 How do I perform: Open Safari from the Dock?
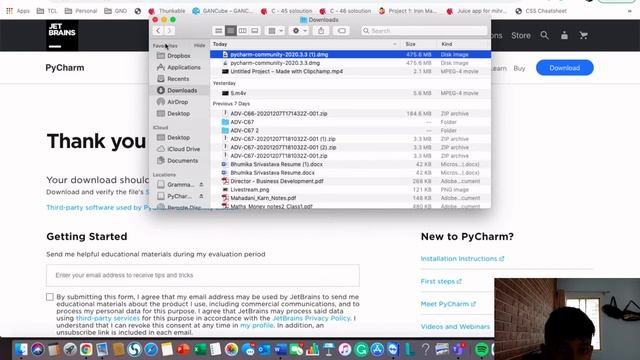tap(151, 349)
